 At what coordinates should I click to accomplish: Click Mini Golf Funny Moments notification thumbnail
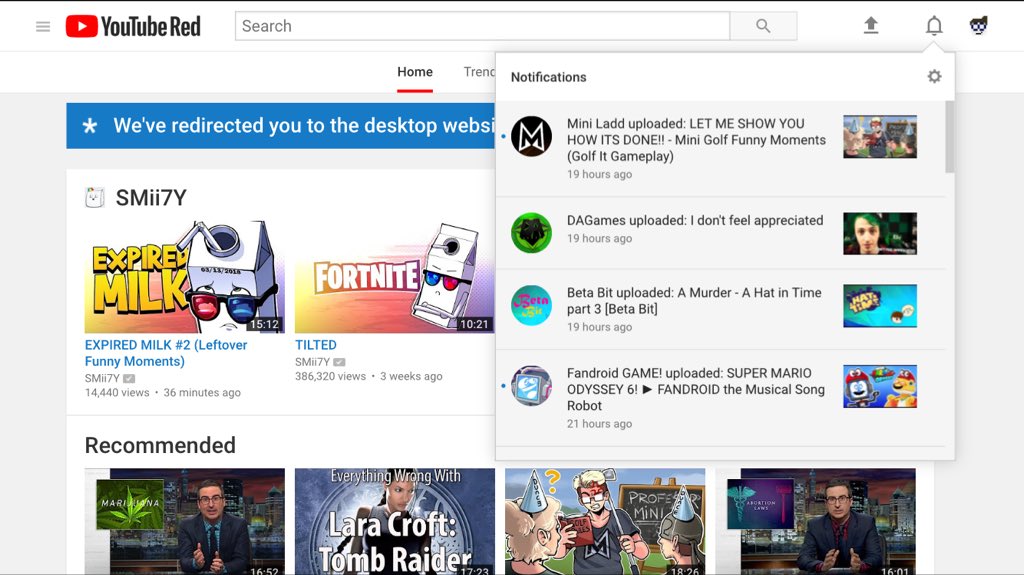tap(880, 137)
